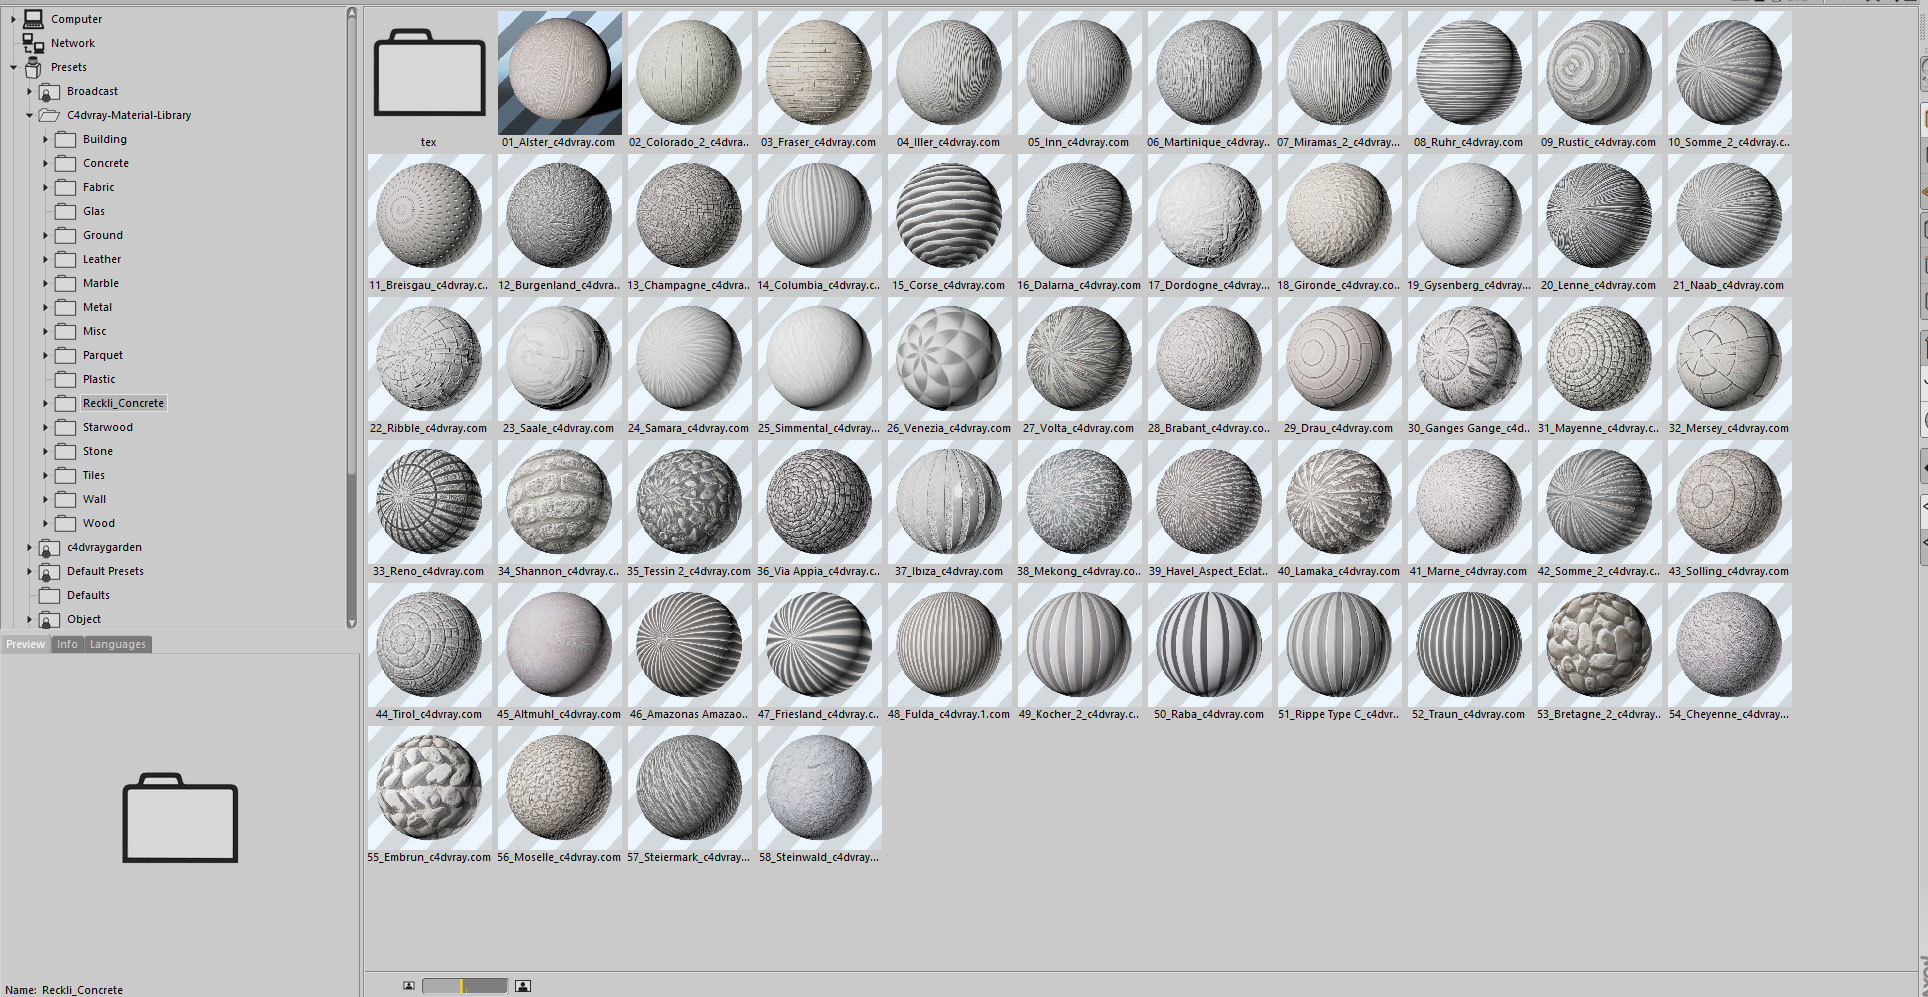Click the Default Presets library icon
This screenshot has height=997, width=1928.
pos(49,571)
